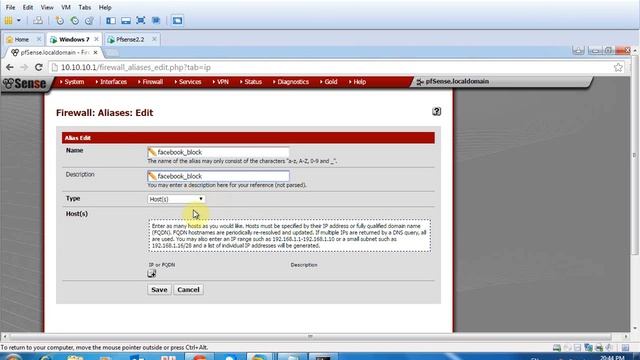The width and height of the screenshot is (640, 360).
Task: Open the snapshot manager icon
Action: (x=89, y=20)
